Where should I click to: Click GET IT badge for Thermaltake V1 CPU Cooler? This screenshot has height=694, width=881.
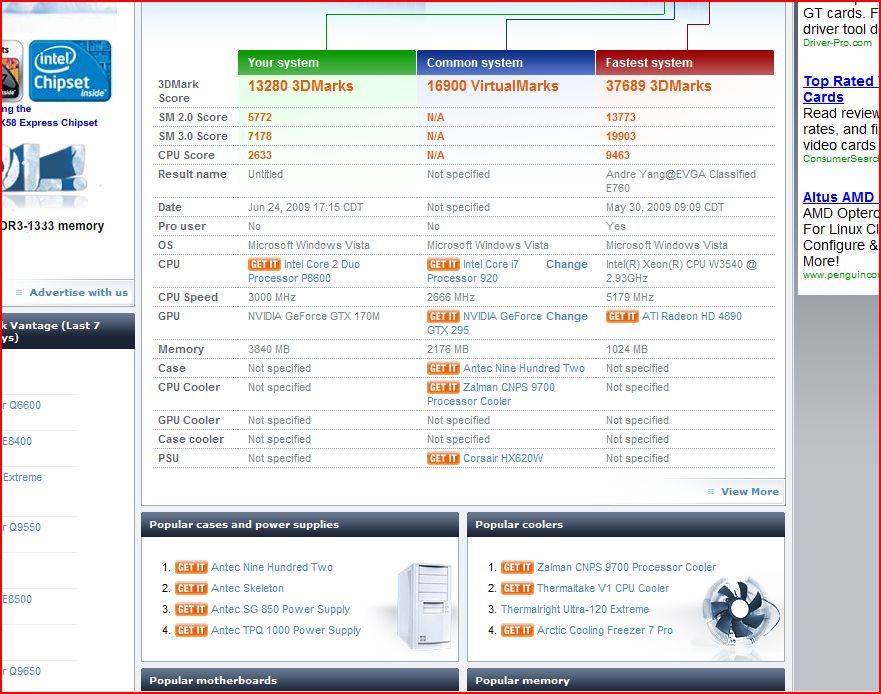point(517,588)
